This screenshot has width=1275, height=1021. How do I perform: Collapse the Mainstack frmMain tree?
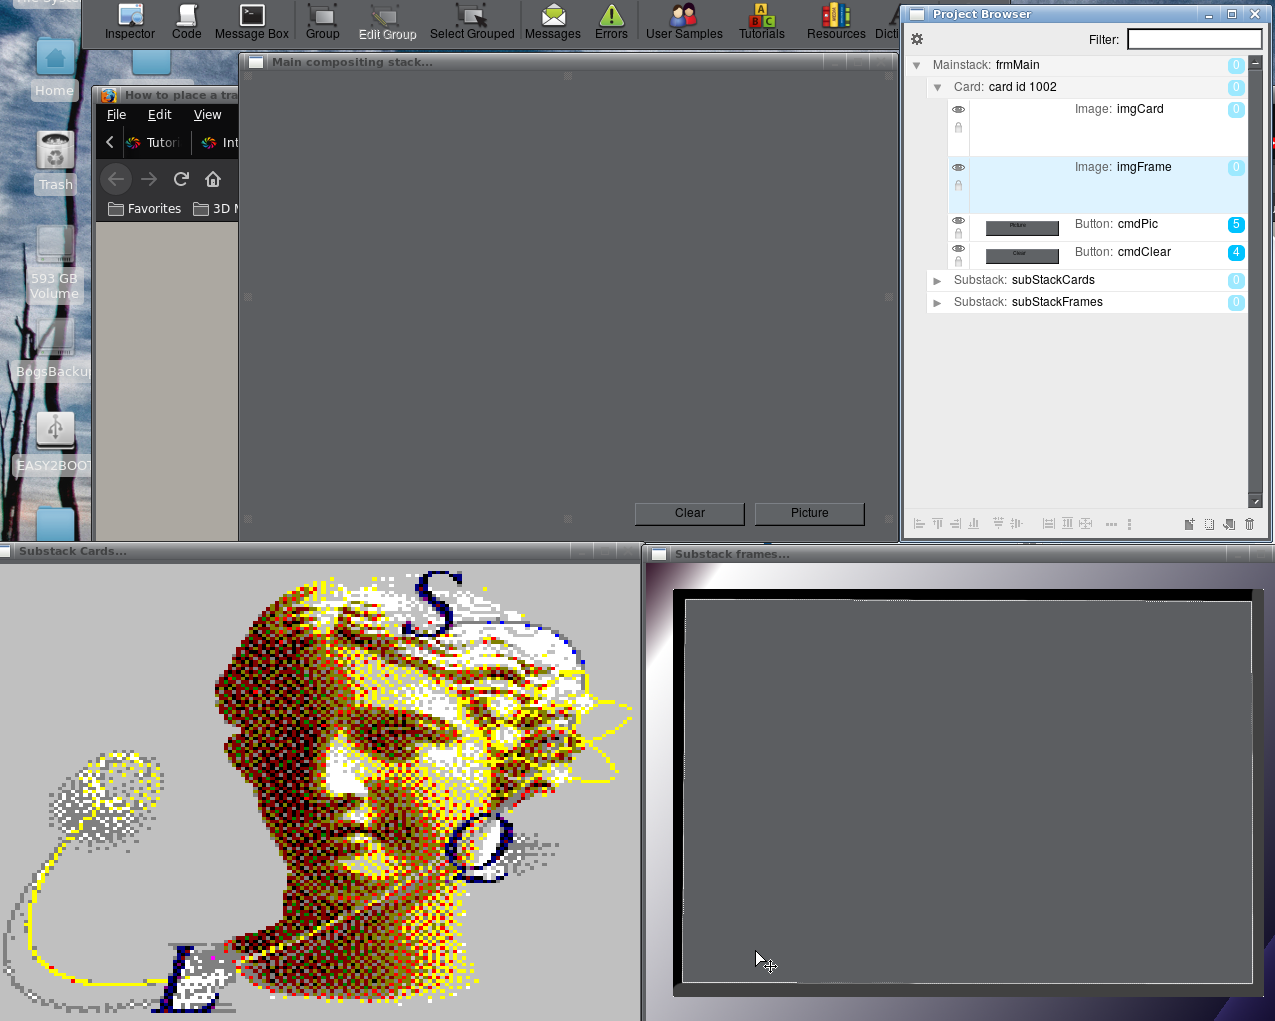point(916,65)
